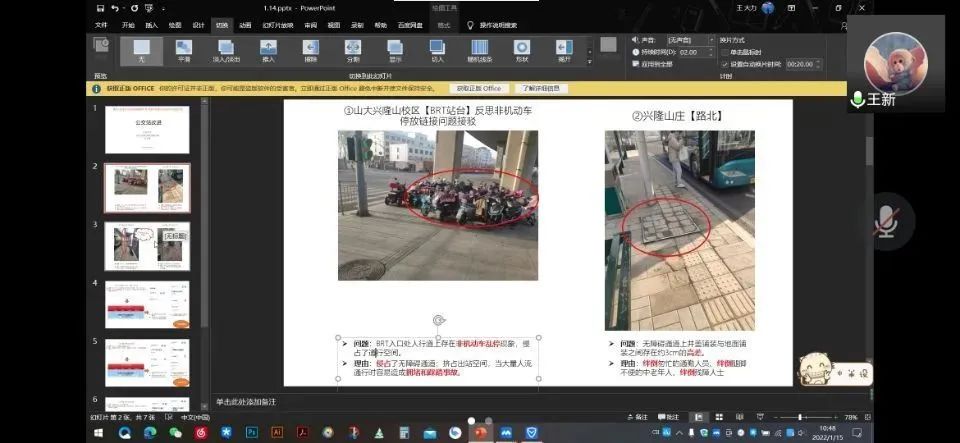Screen dimensions: 960x443
Task: Click 应用到全部 apply to all
Action: 653,64
